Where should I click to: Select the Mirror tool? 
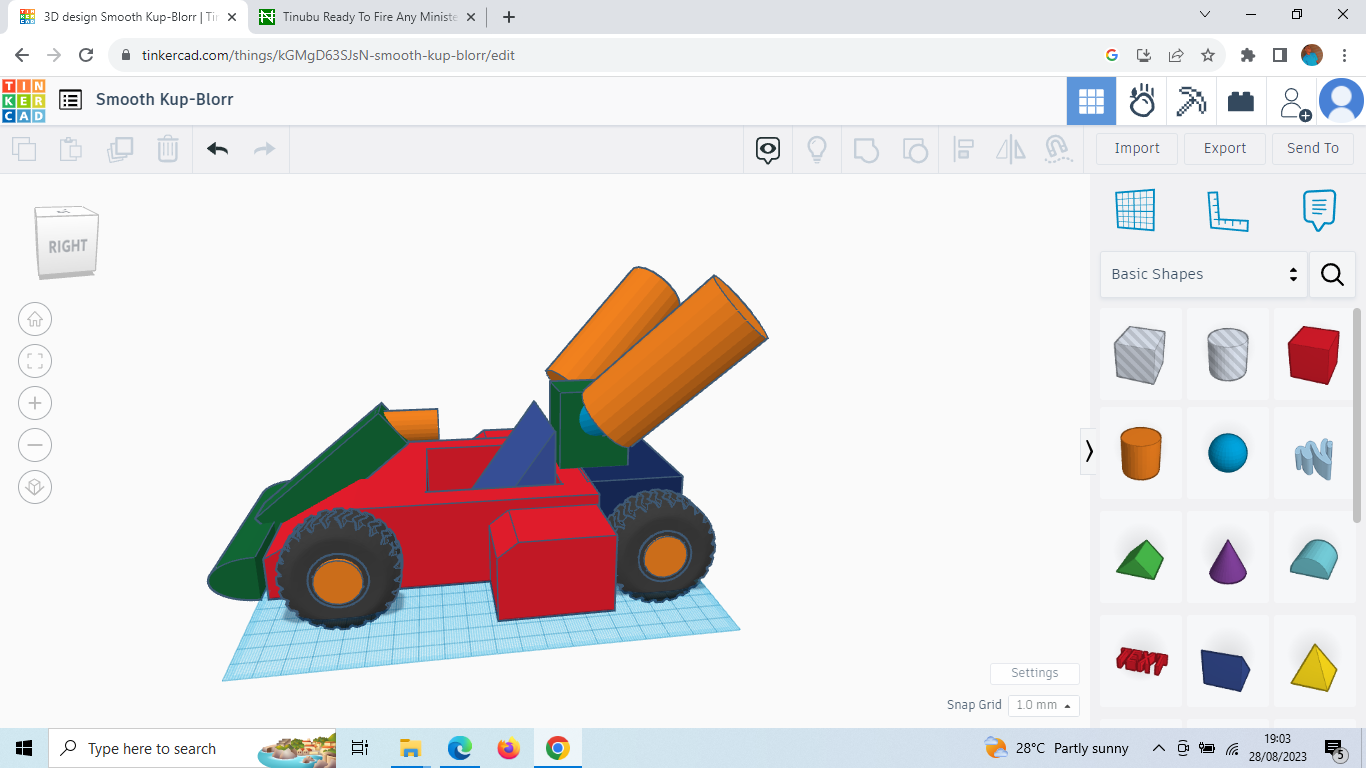[x=1010, y=149]
